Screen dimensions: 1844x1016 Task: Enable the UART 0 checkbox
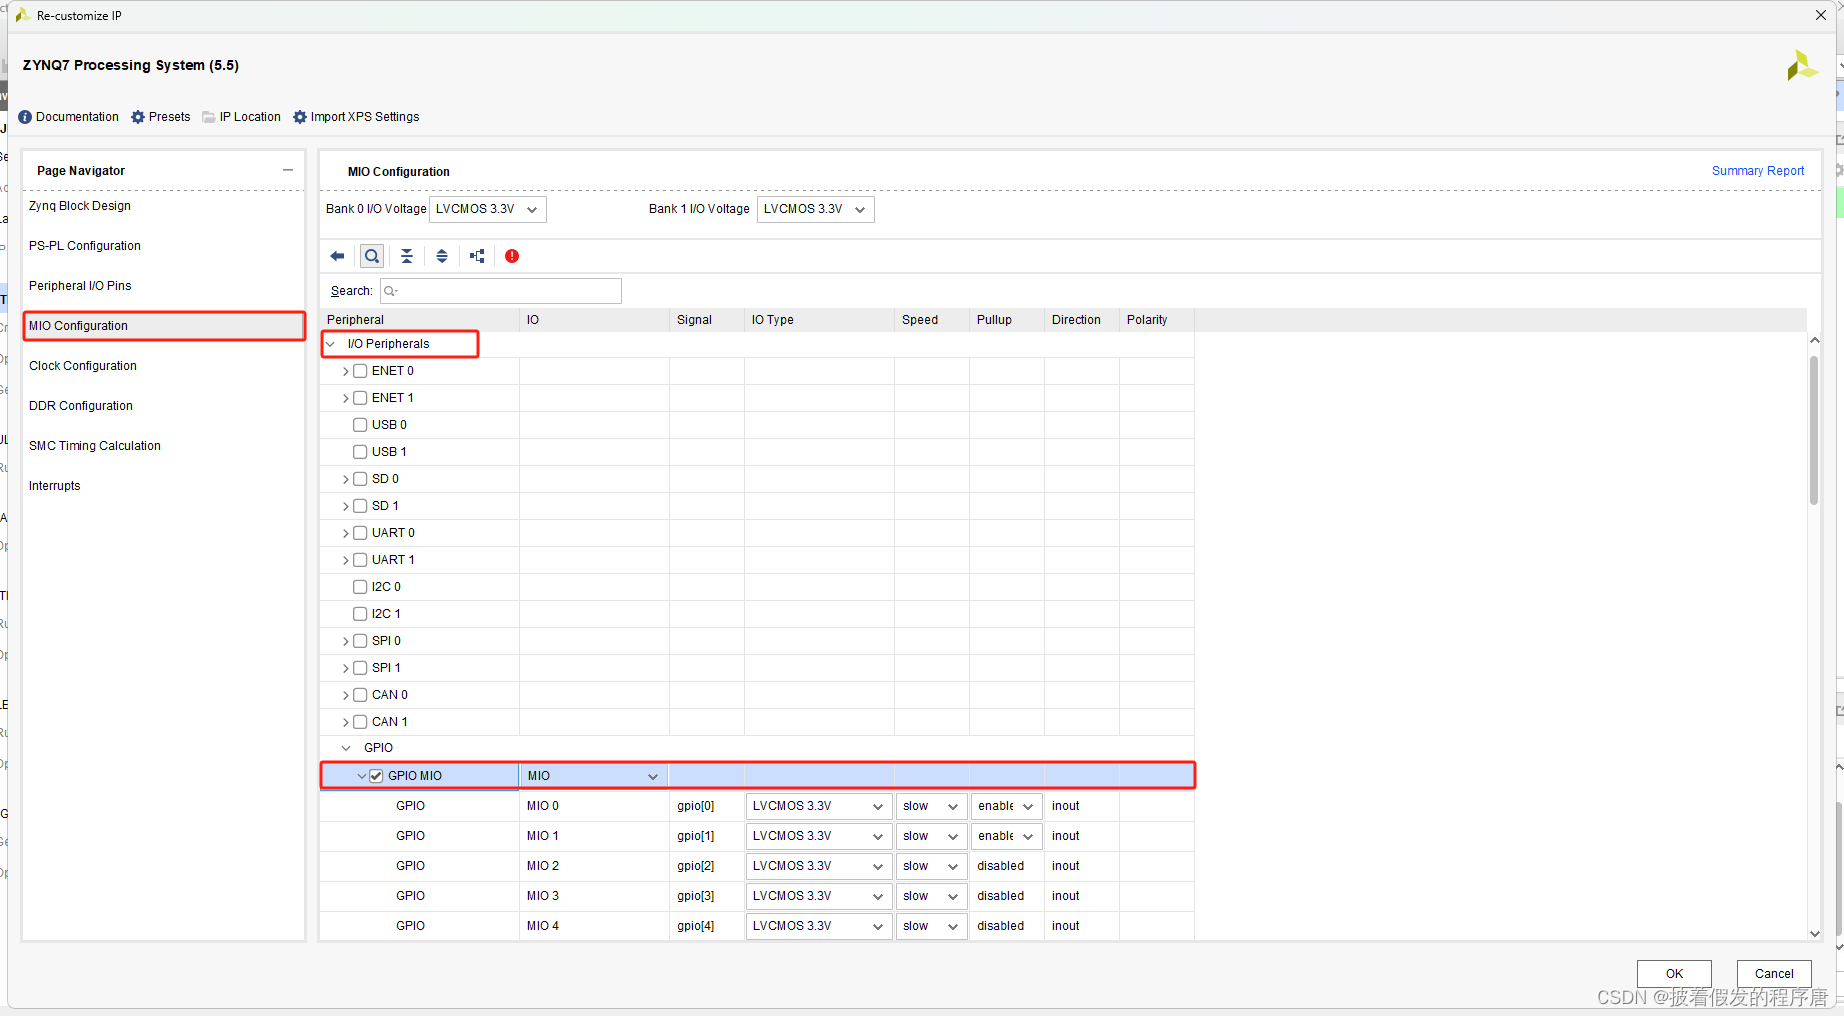pos(360,533)
